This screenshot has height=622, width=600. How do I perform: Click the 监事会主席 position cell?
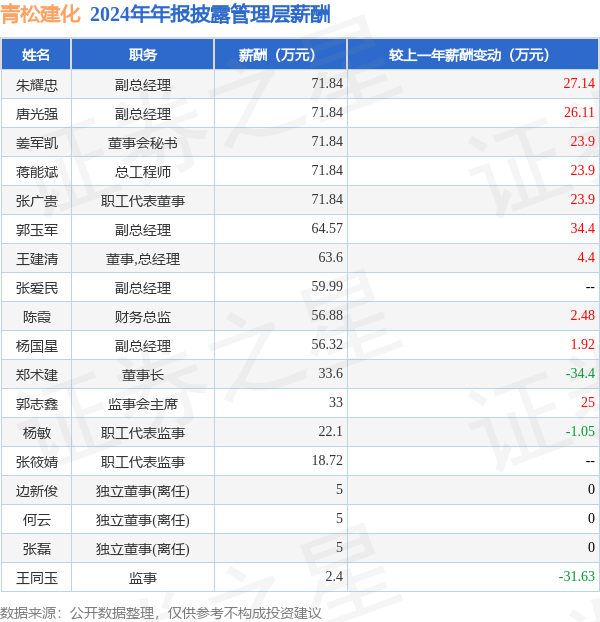click(143, 404)
